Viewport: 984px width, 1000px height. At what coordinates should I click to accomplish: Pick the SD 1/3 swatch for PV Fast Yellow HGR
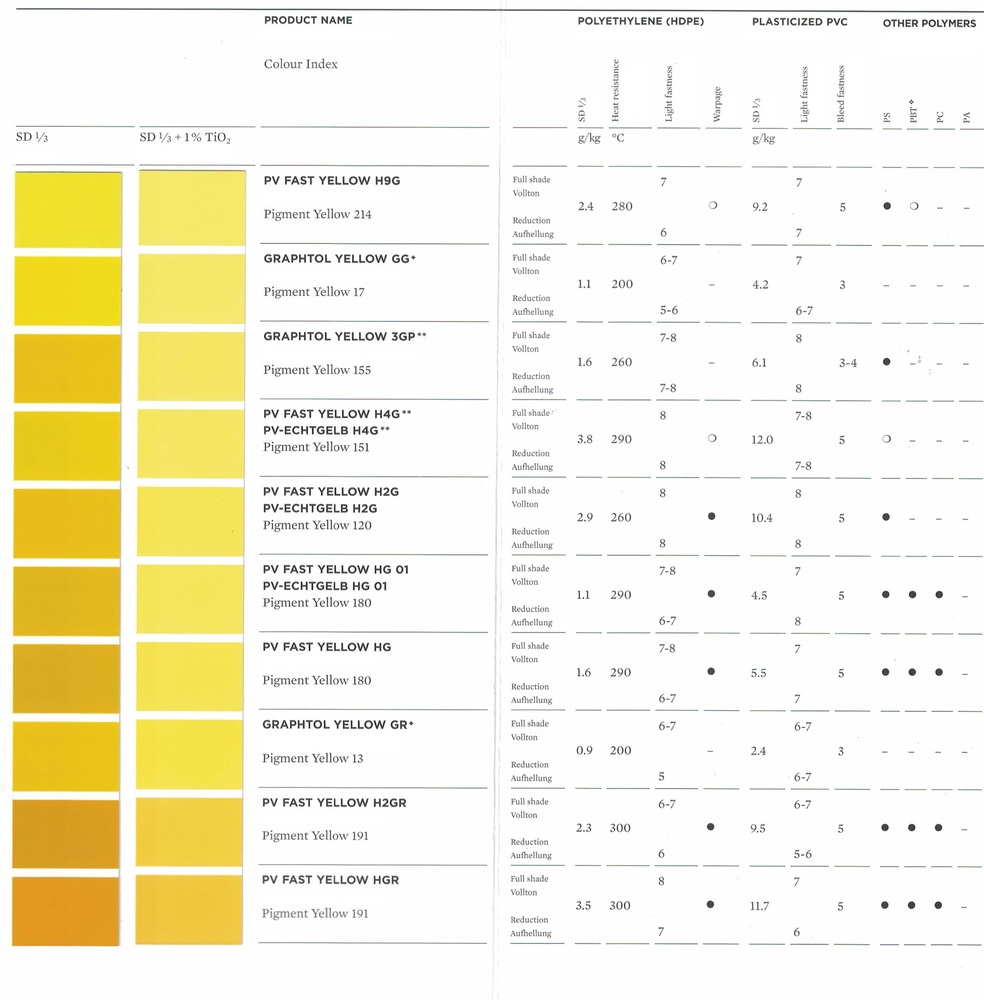click(66, 911)
